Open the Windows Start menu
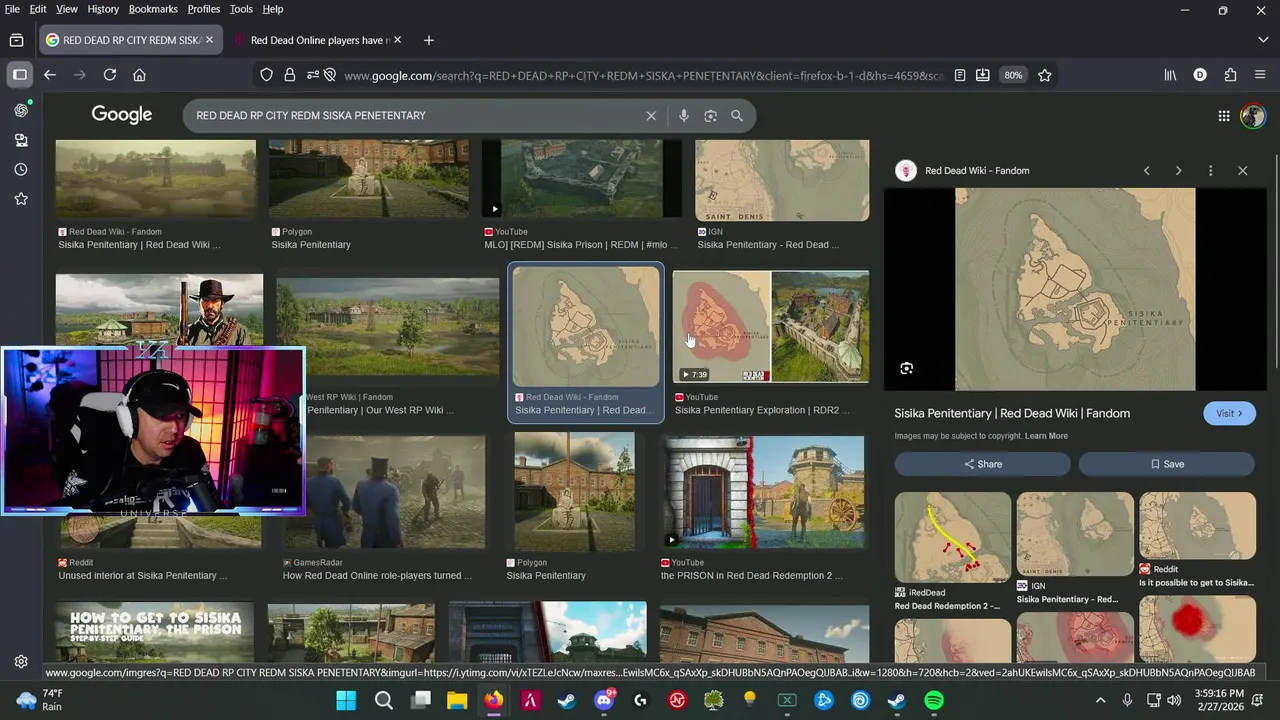Image resolution: width=1280 pixels, height=720 pixels. pos(346,700)
